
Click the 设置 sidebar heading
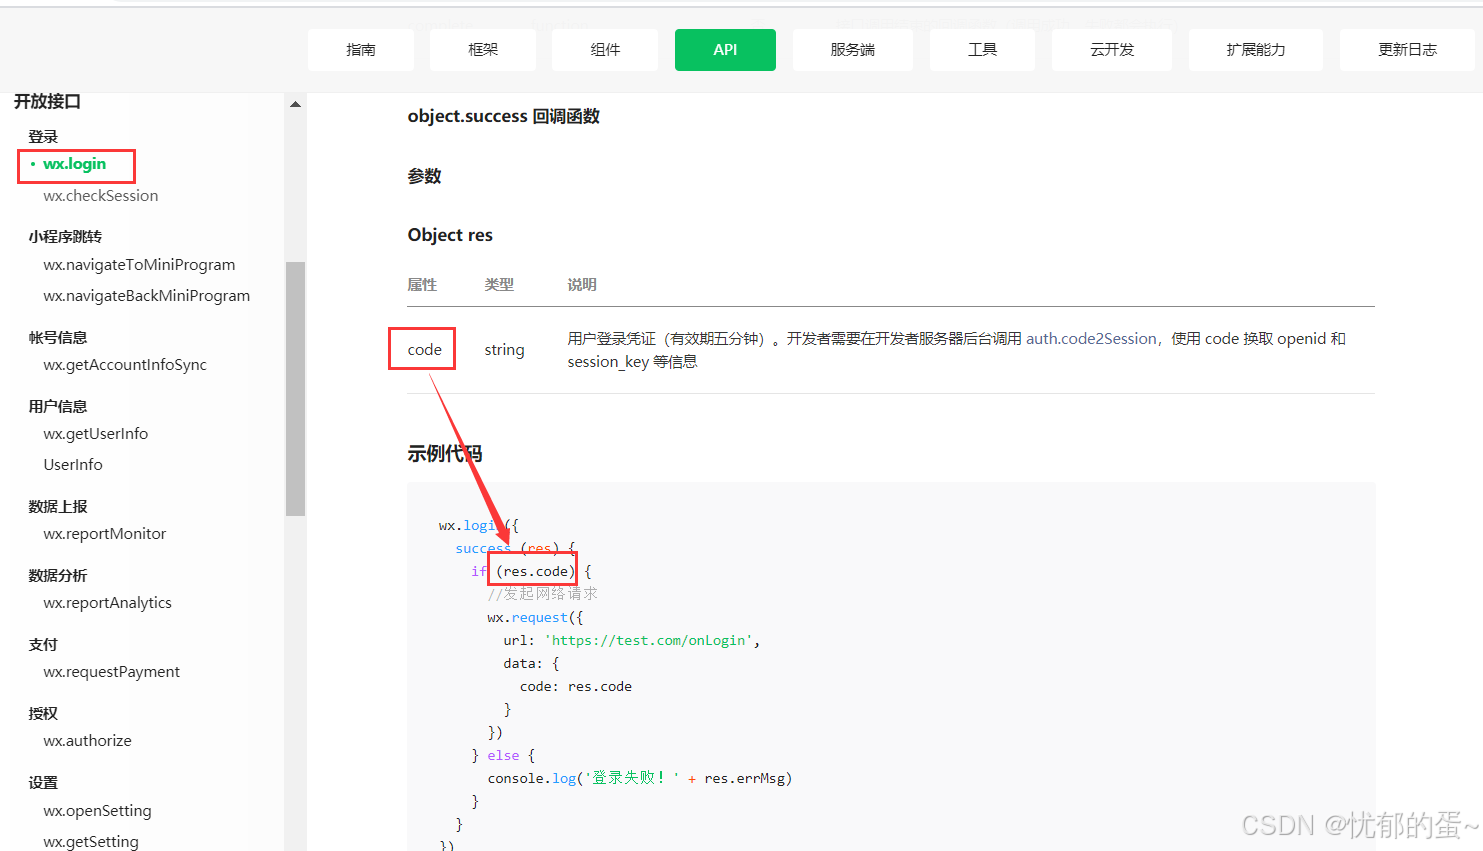43,783
